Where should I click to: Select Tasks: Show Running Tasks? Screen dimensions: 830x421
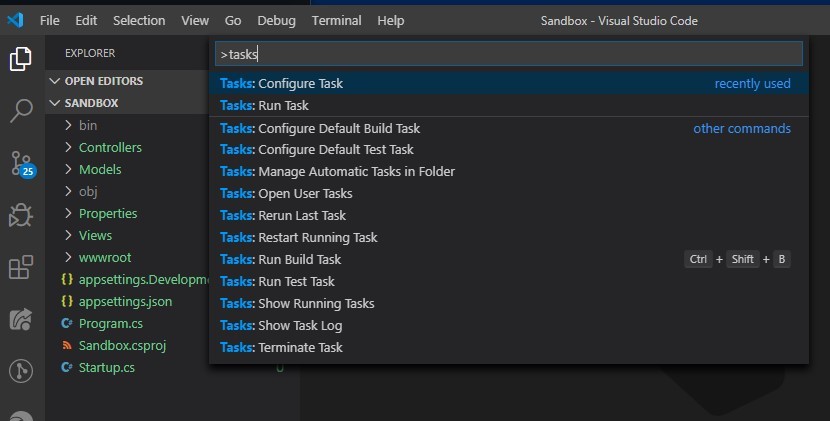(x=509, y=303)
